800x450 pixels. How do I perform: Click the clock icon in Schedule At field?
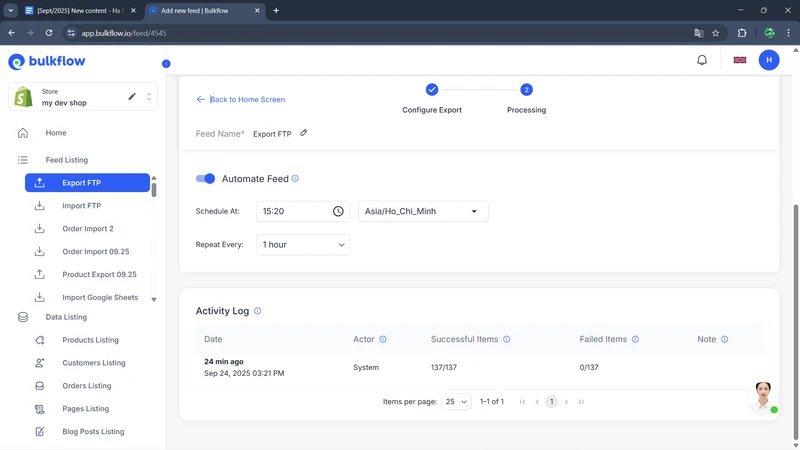(x=338, y=211)
